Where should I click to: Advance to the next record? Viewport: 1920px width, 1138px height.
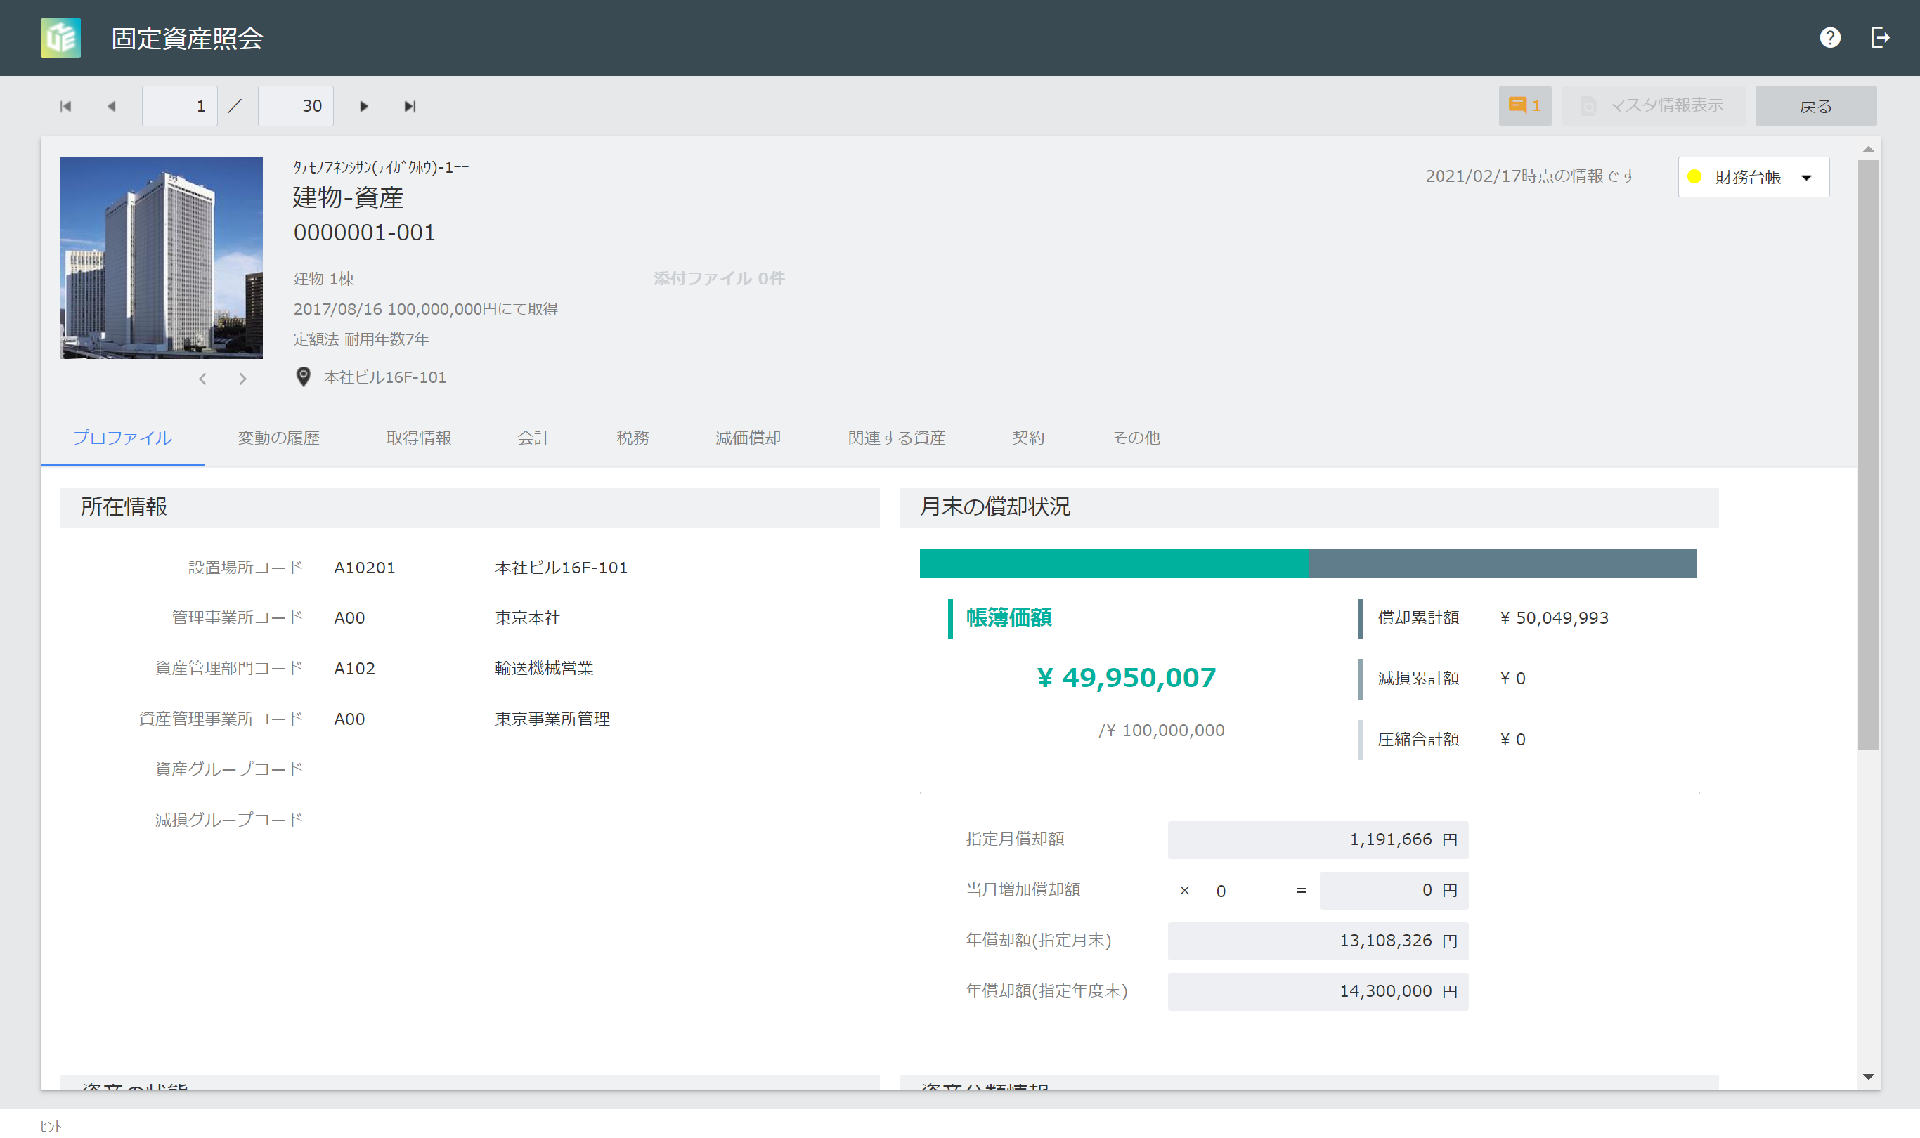[364, 105]
